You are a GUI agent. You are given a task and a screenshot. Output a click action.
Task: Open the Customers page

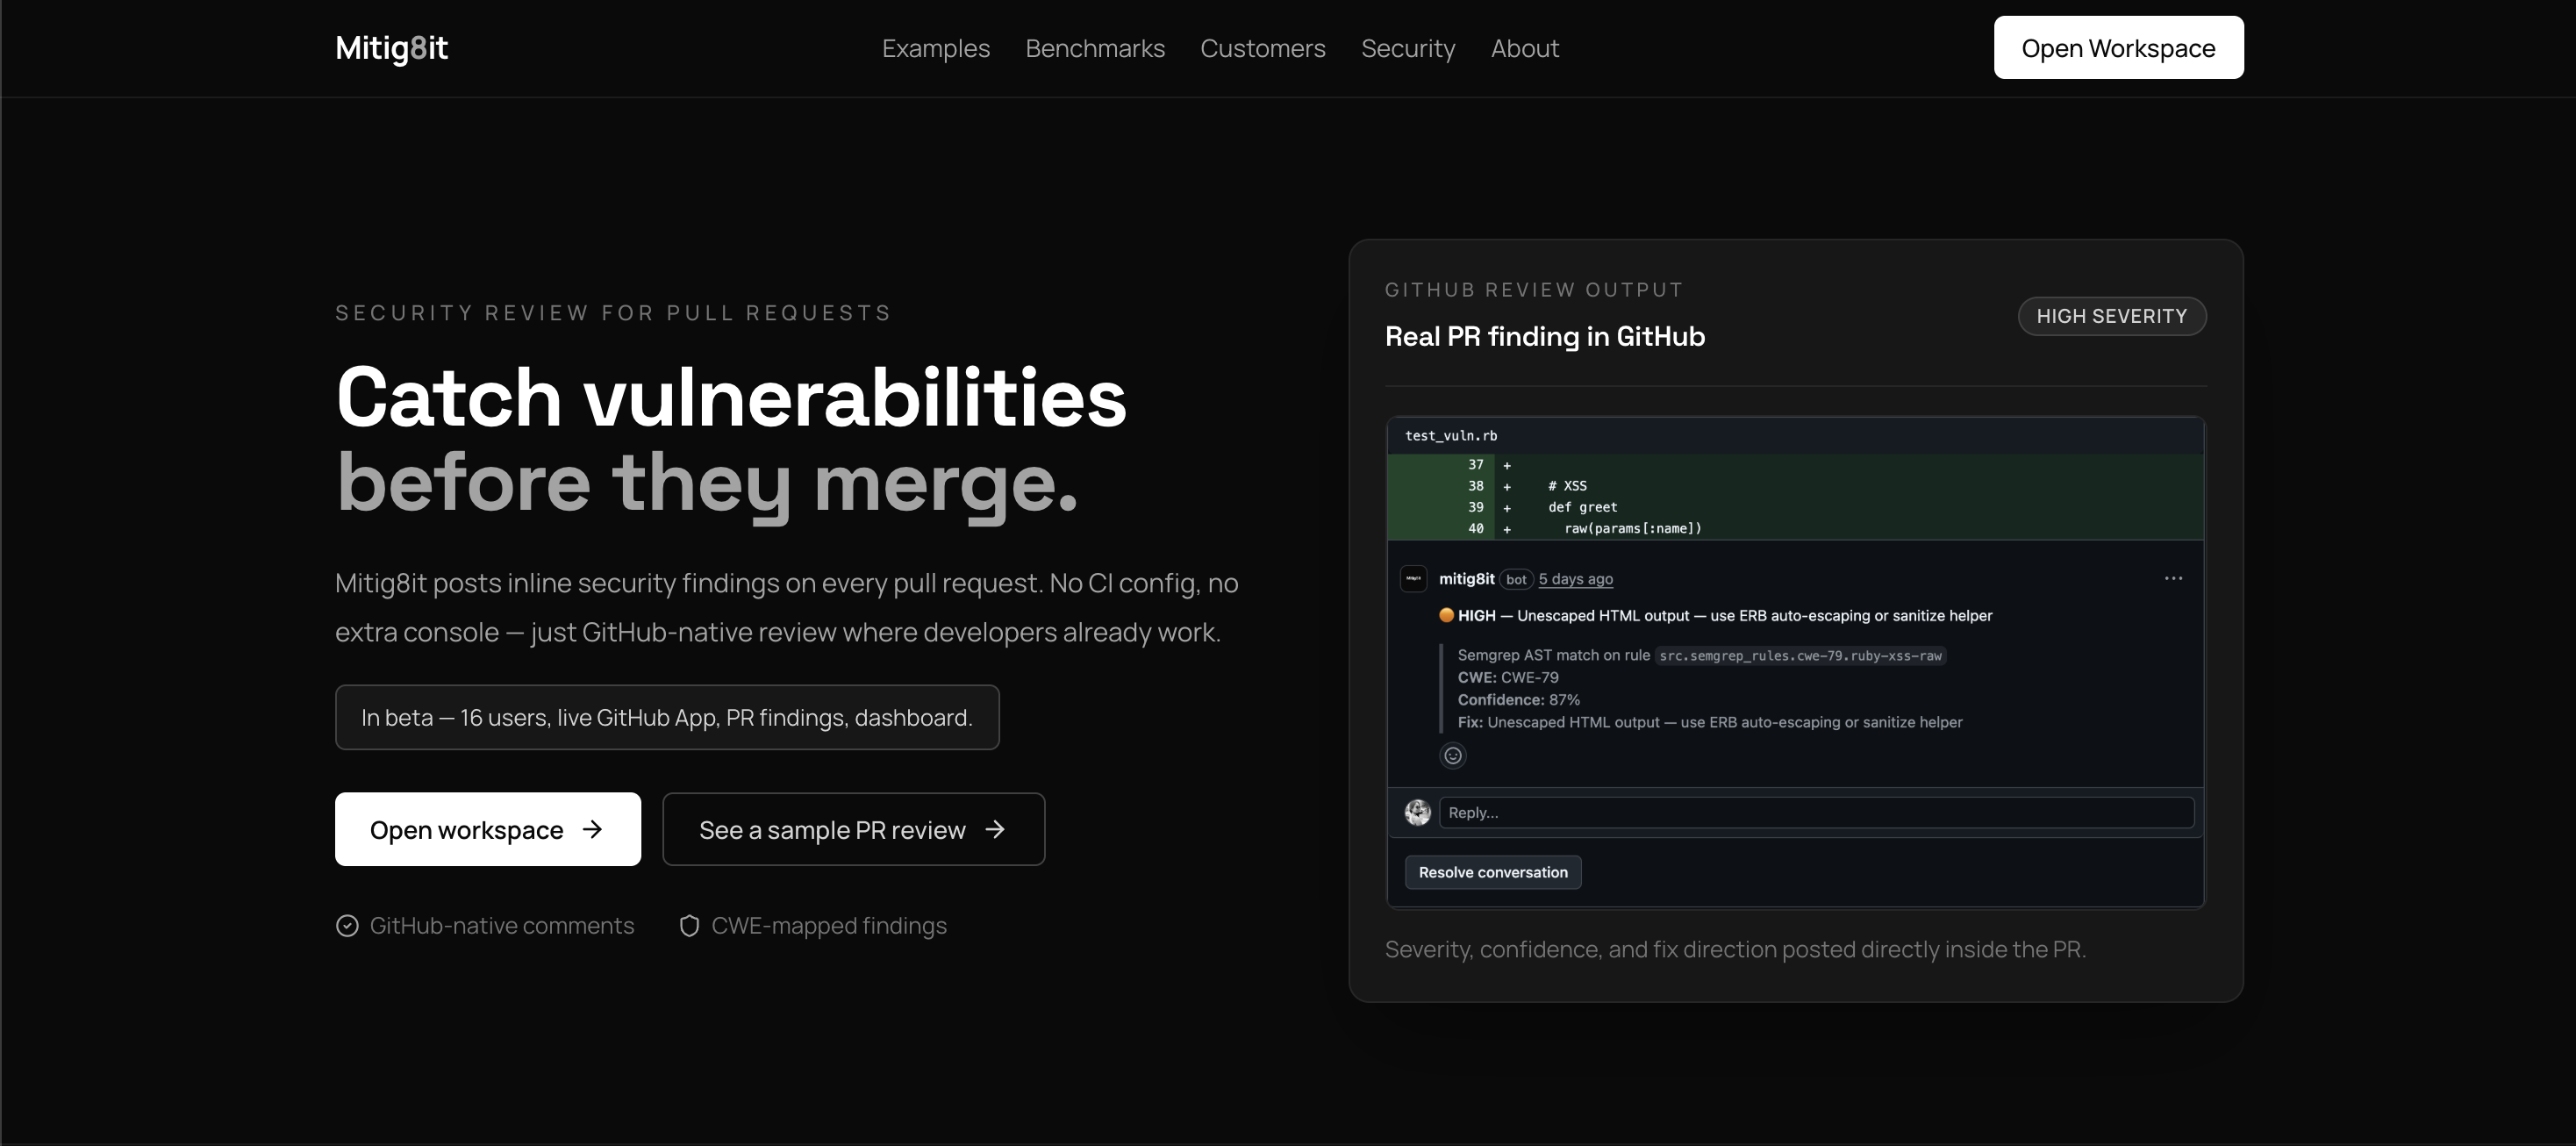(x=1263, y=48)
